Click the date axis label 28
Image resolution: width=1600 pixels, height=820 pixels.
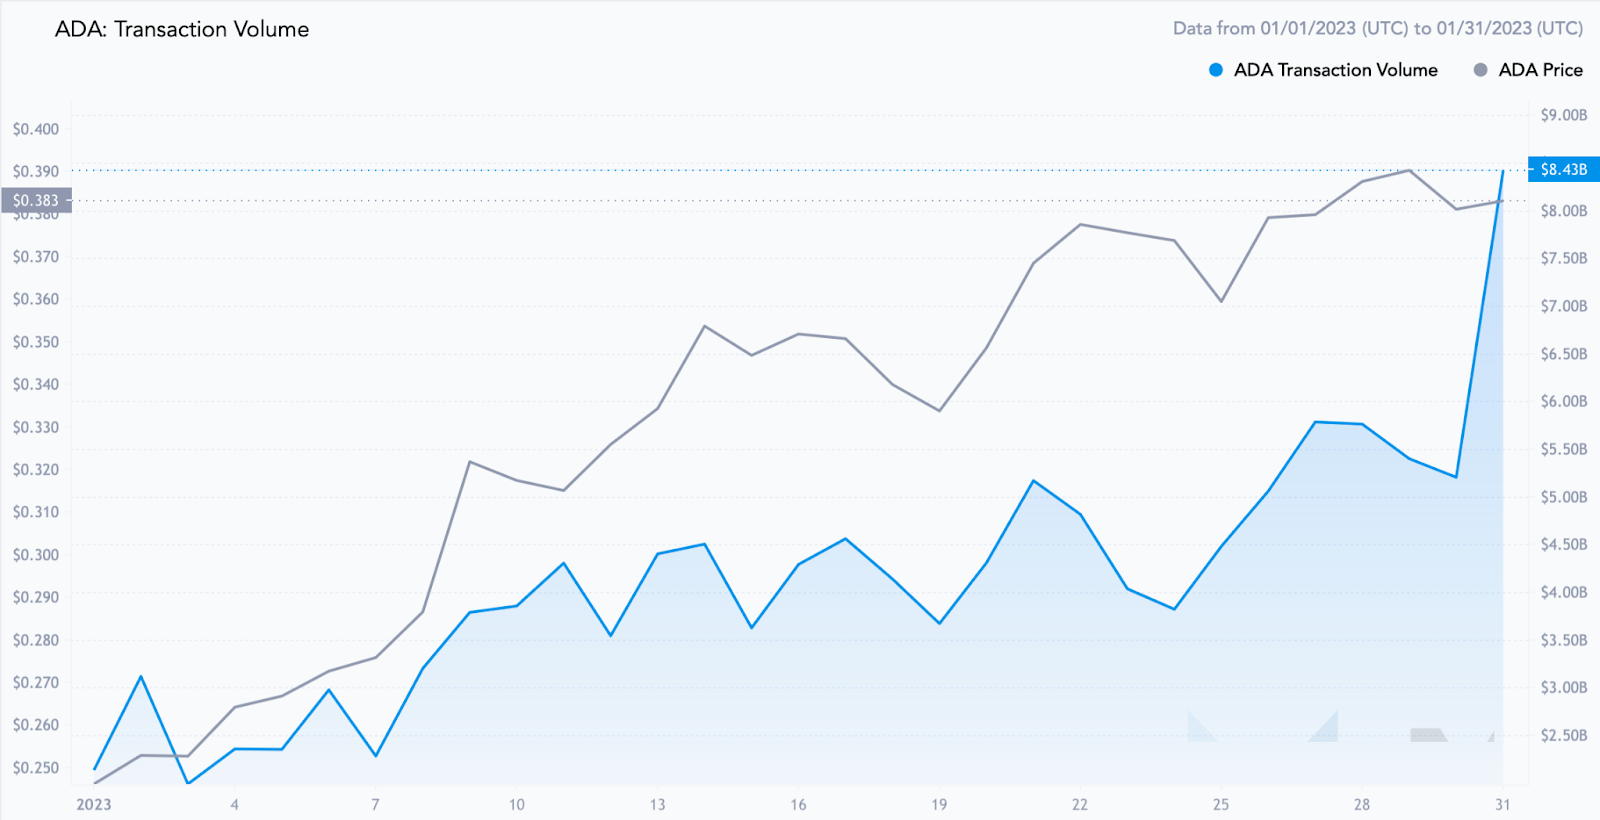[x=1362, y=804]
